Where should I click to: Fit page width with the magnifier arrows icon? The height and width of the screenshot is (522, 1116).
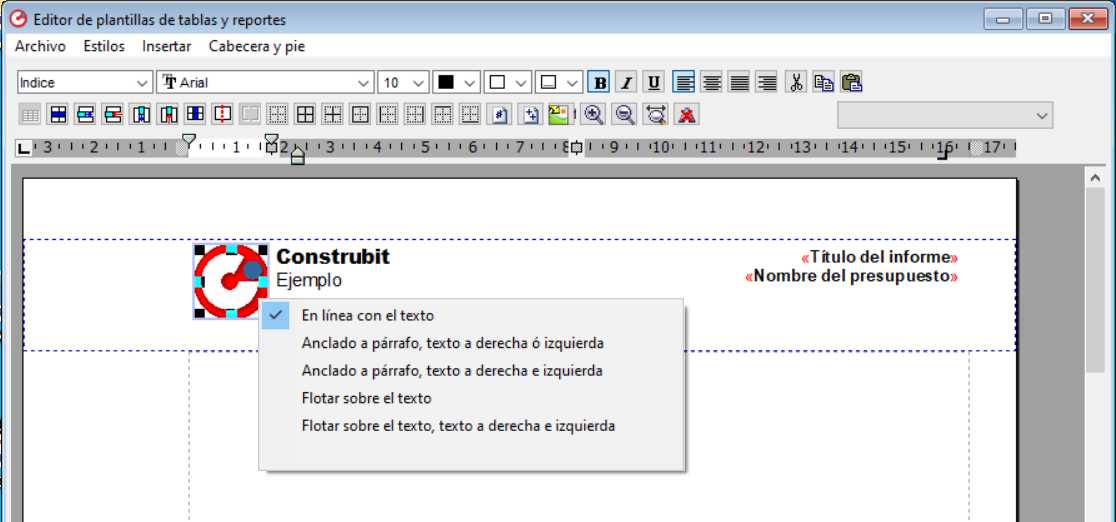coord(656,114)
